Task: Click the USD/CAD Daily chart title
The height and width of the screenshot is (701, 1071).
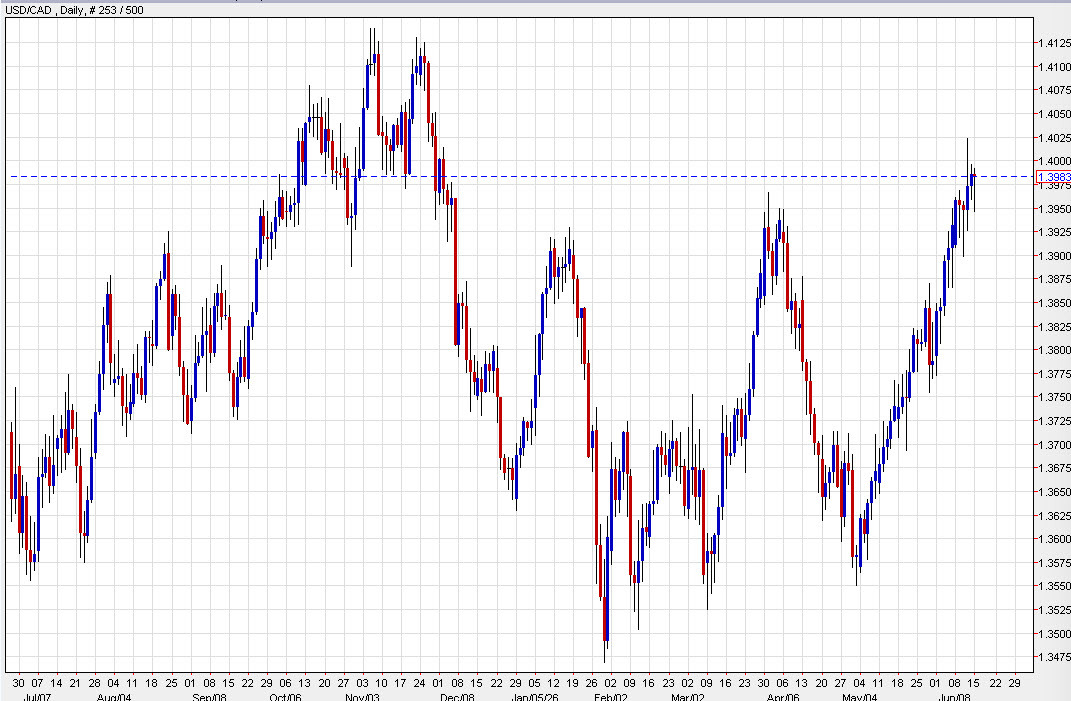Action: coord(74,10)
